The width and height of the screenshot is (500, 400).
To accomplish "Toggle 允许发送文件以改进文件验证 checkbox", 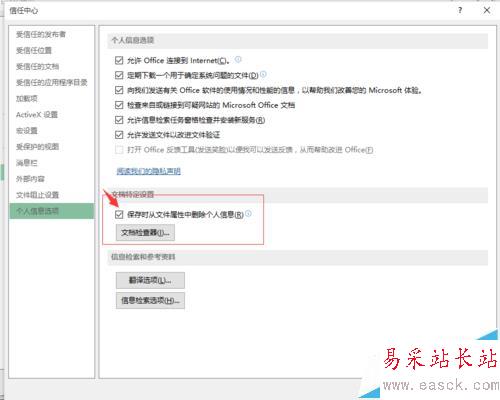I will pos(119,135).
